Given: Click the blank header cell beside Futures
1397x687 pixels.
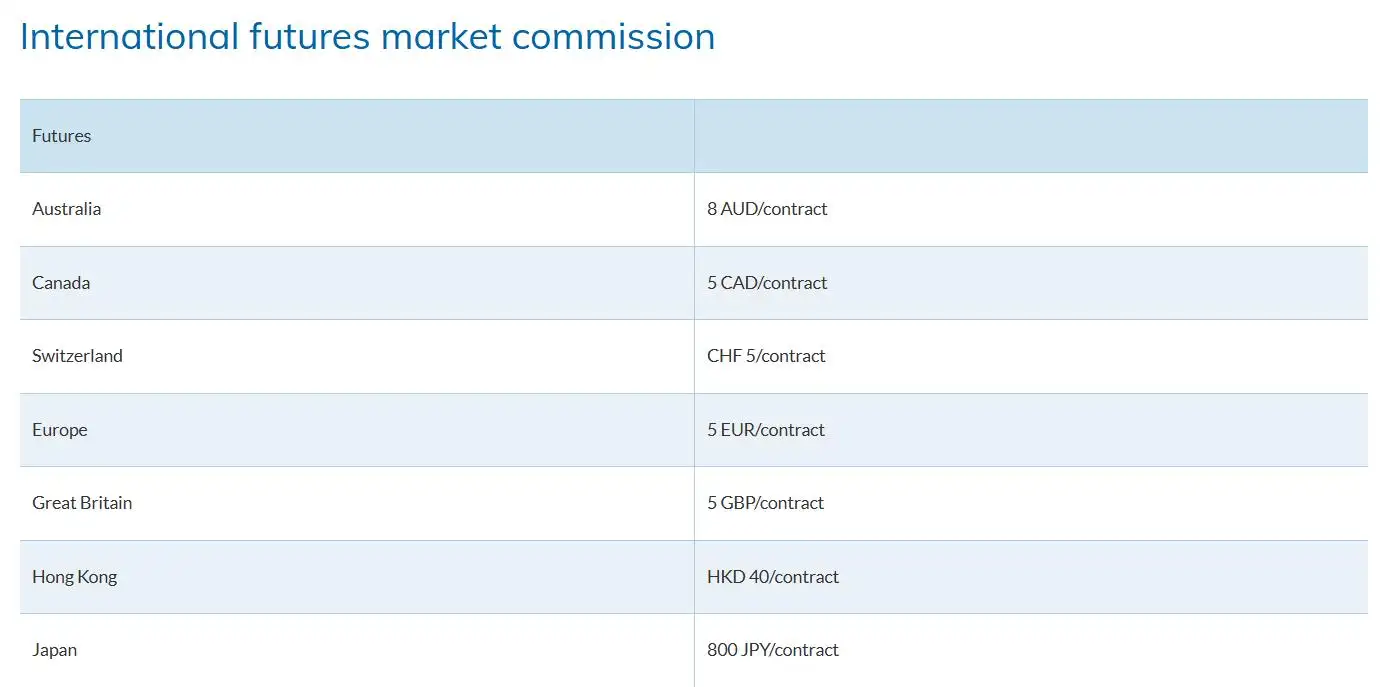Looking at the screenshot, I should tap(1030, 136).
